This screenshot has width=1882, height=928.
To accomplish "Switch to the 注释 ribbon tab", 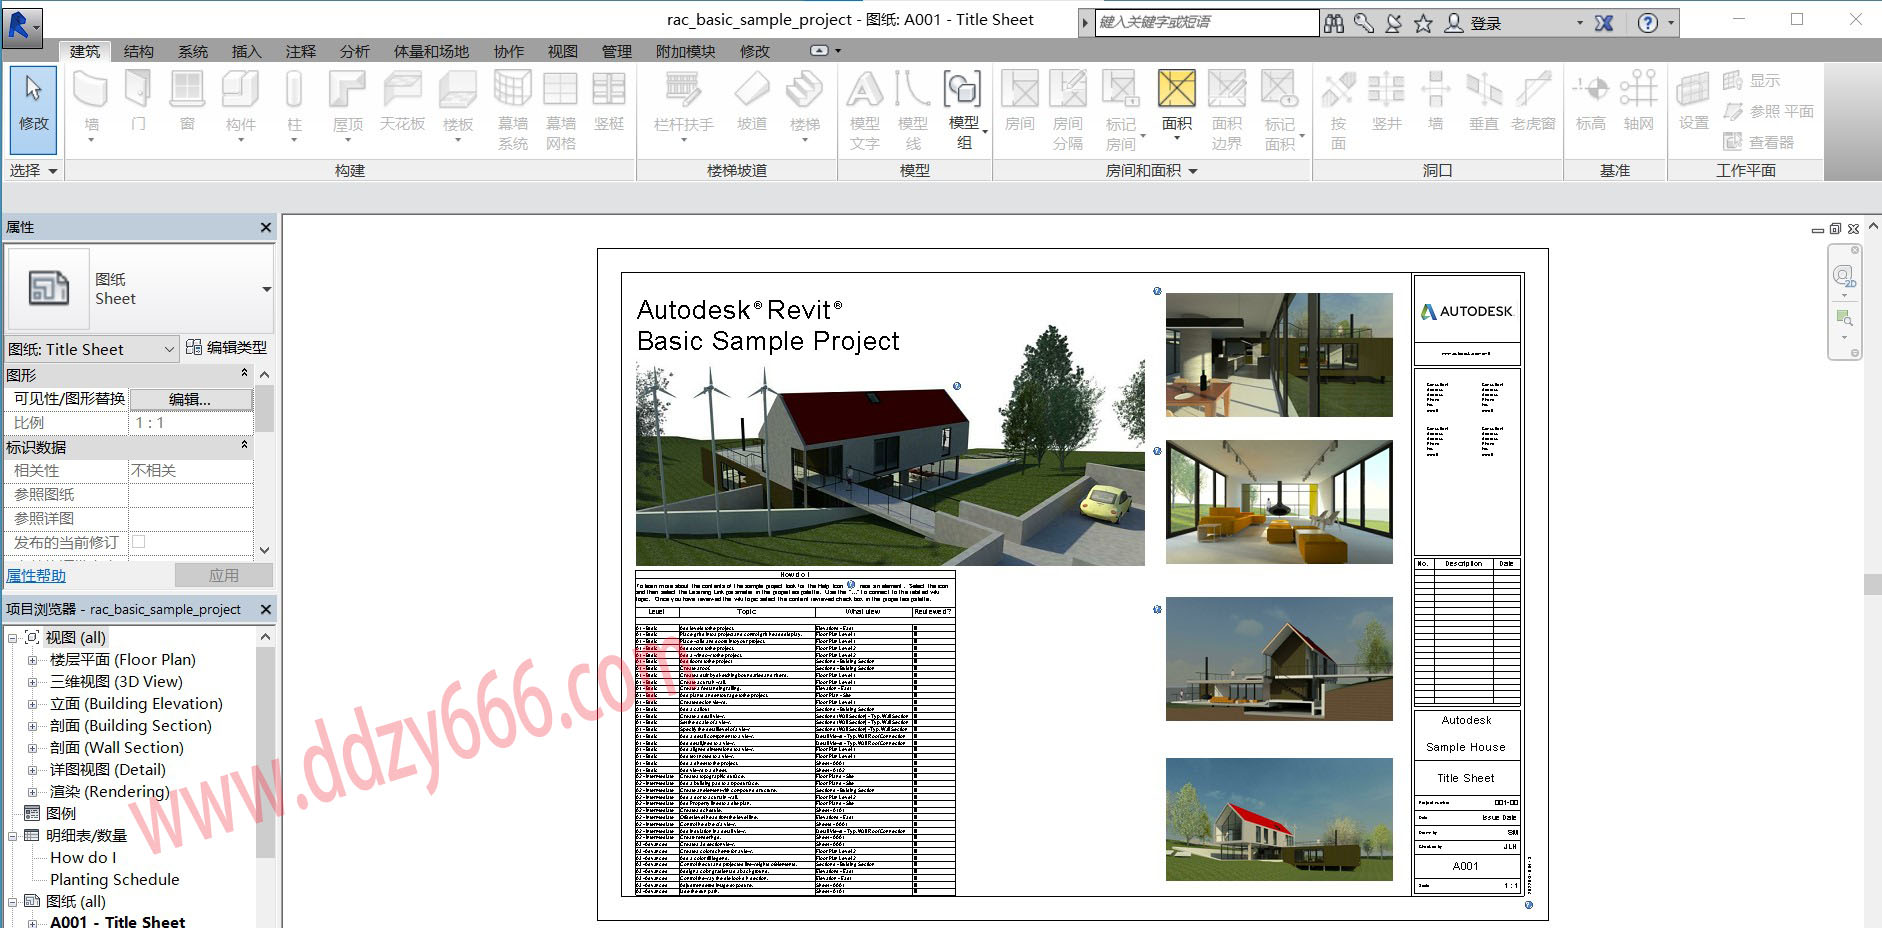I will tap(300, 51).
